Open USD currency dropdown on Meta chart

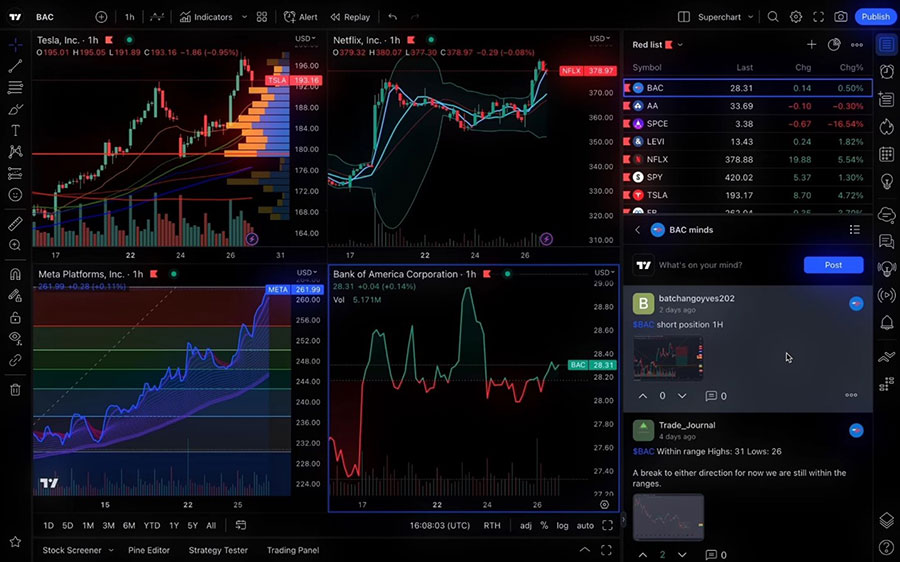[x=307, y=273]
